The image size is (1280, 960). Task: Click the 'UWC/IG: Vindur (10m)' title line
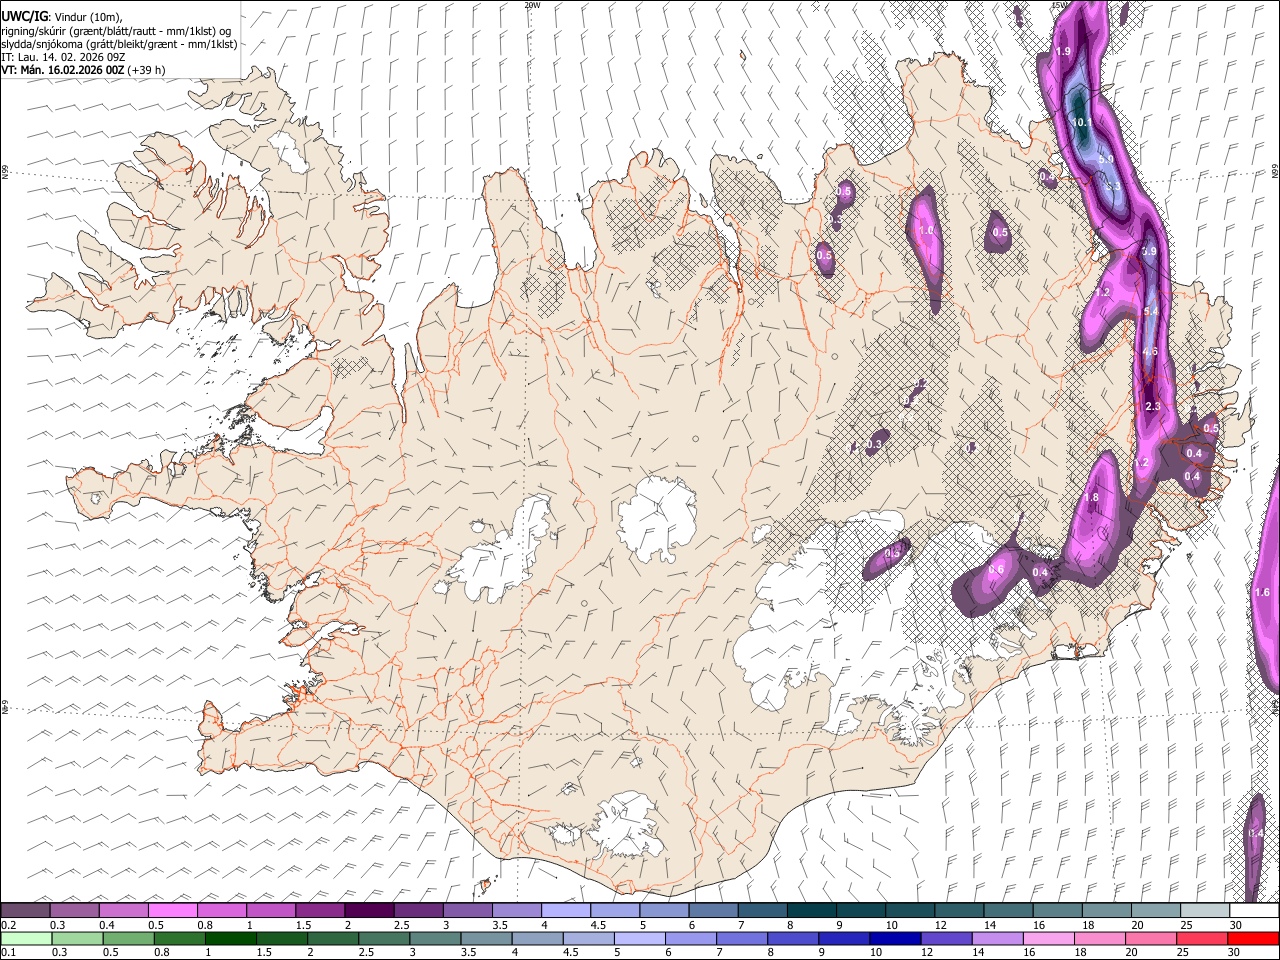(x=62, y=16)
